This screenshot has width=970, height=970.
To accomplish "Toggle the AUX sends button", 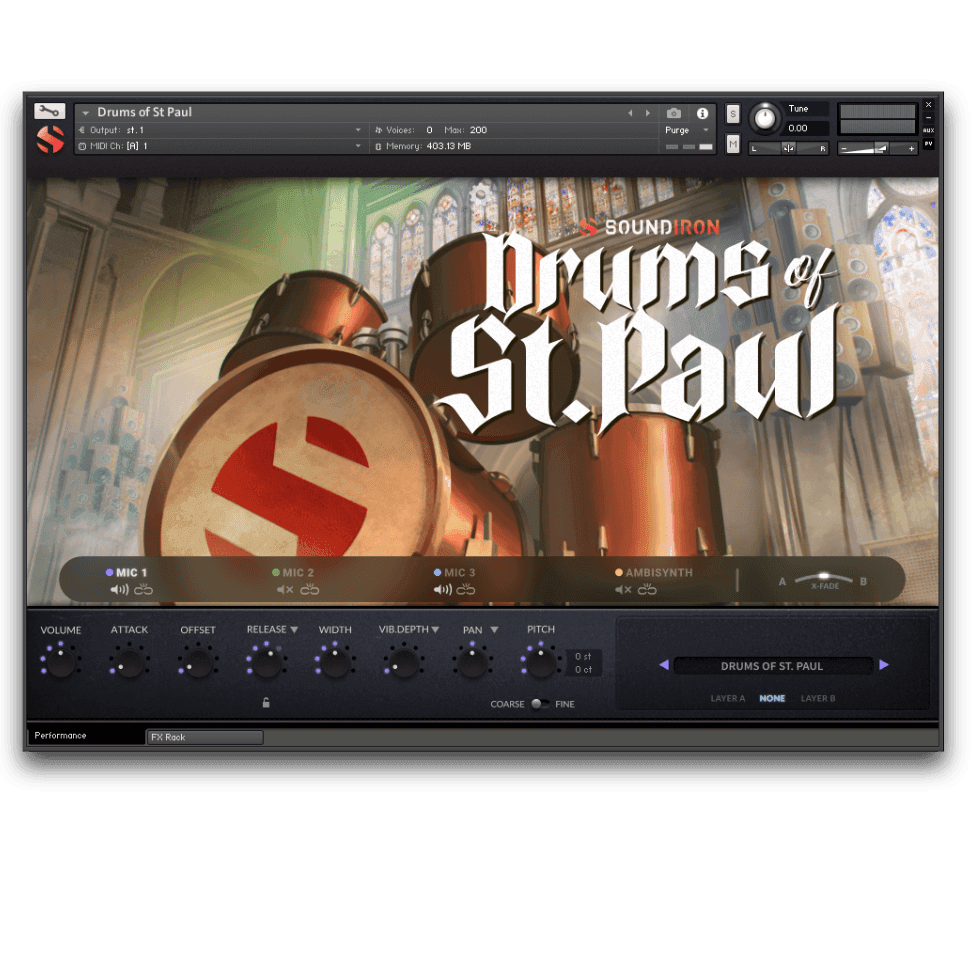I will [x=929, y=131].
